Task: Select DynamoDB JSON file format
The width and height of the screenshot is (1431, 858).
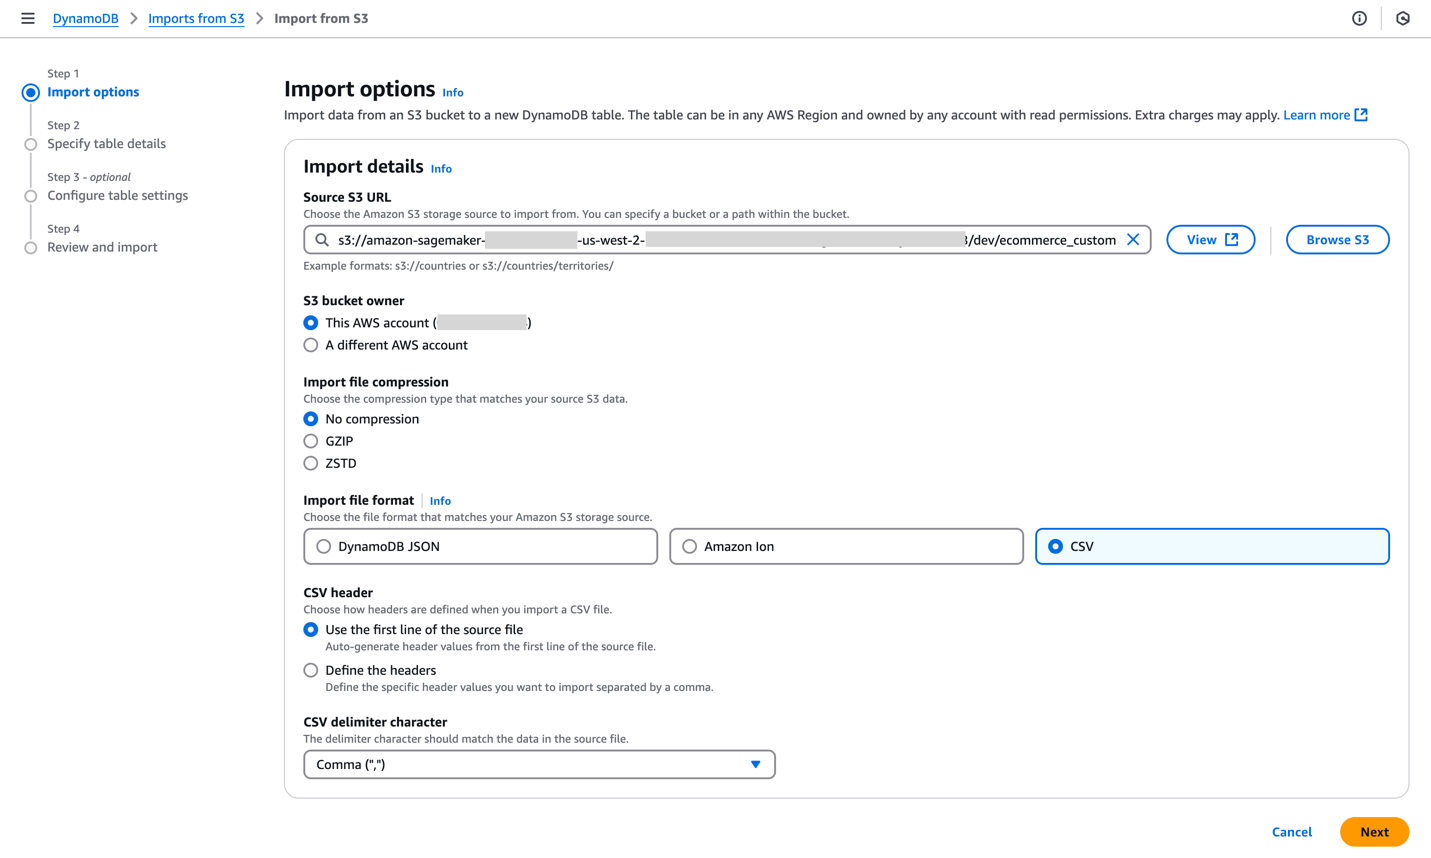Action: click(480, 547)
